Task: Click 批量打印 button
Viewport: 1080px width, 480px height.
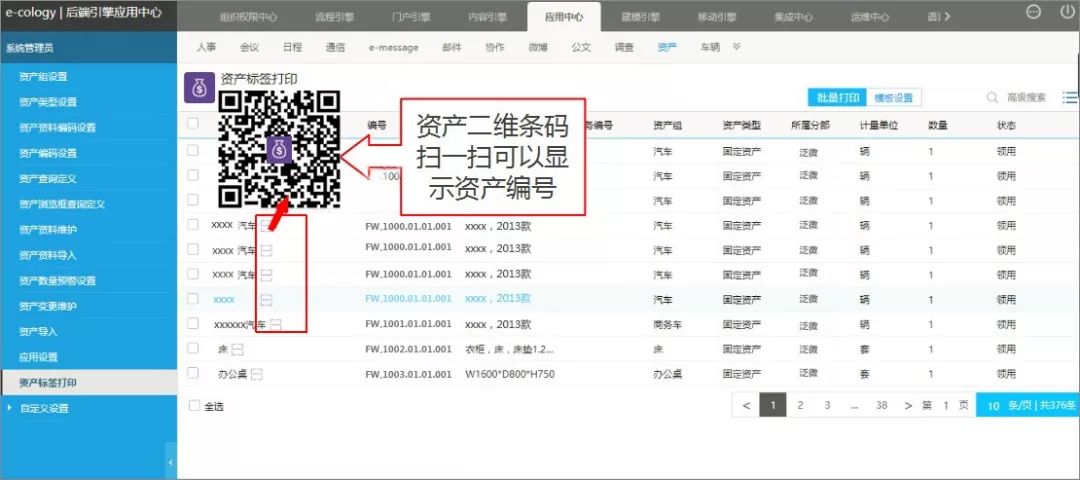Action: click(837, 98)
